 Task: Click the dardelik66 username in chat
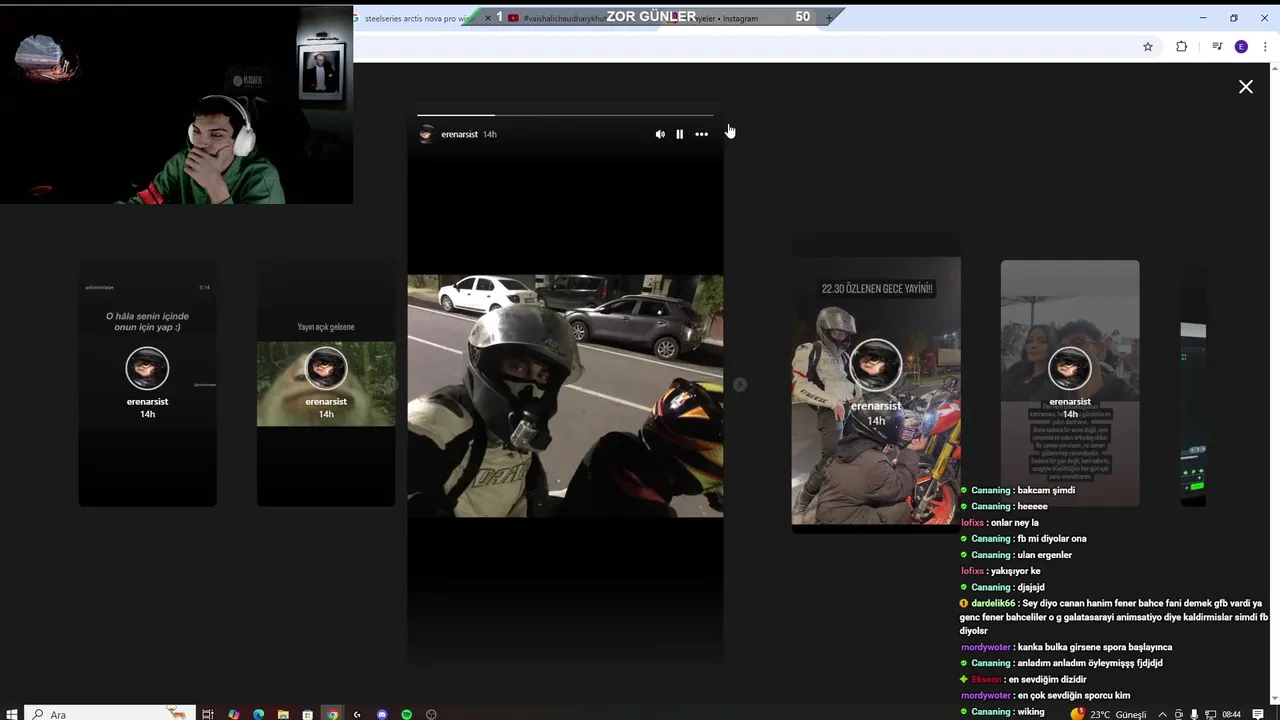[993, 603]
